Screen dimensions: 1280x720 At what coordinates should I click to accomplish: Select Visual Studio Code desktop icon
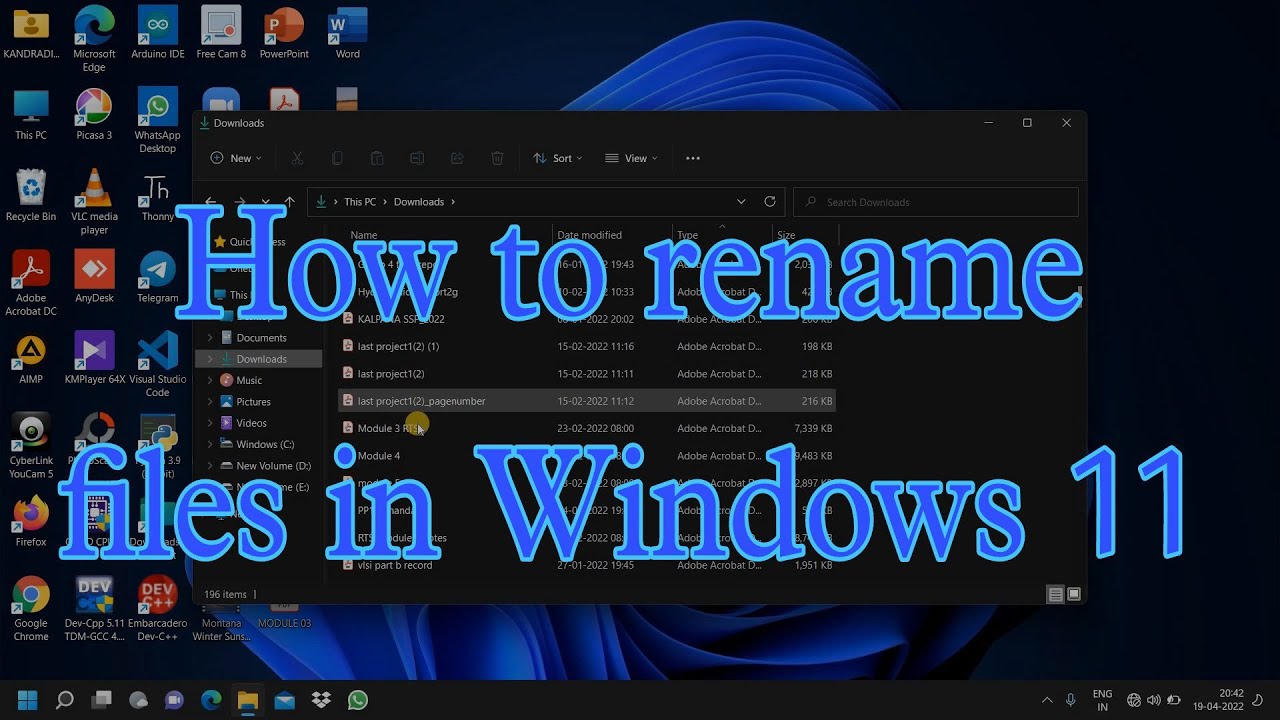pos(158,365)
